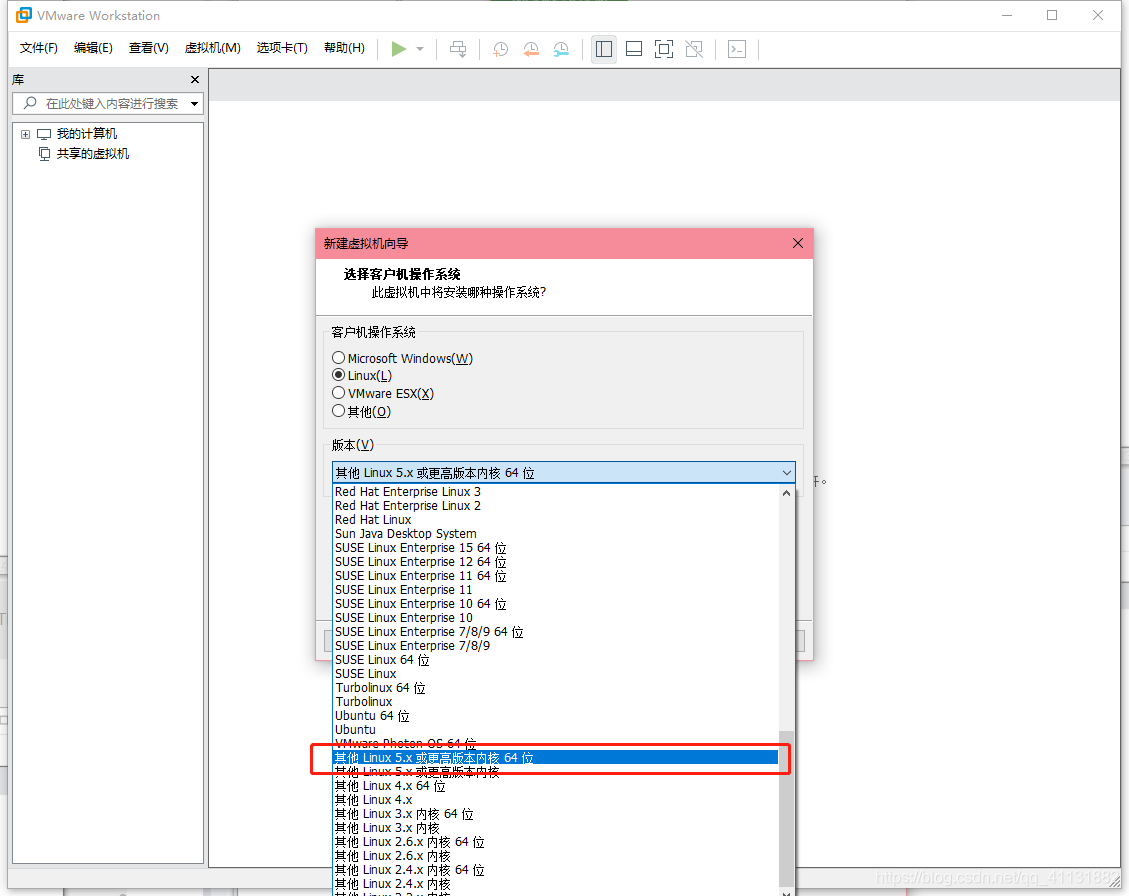
Task: Enter full screen mode icon
Action: [x=664, y=49]
